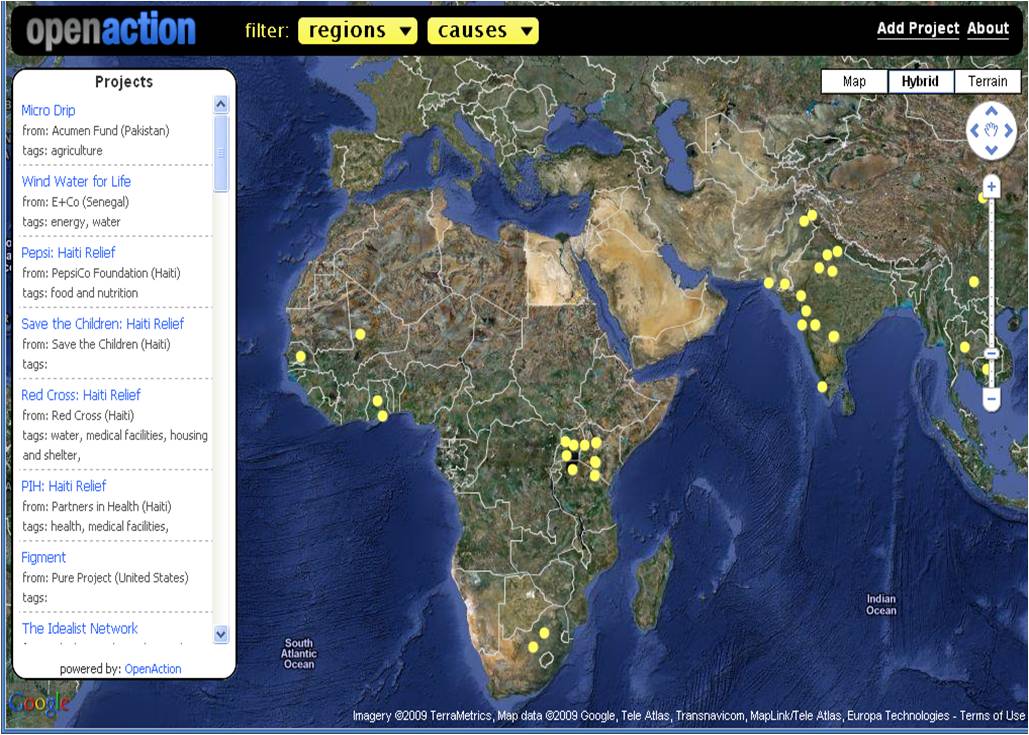This screenshot has width=1029, height=735.
Task: Click the Indian Ocean map label
Action: [x=881, y=604]
